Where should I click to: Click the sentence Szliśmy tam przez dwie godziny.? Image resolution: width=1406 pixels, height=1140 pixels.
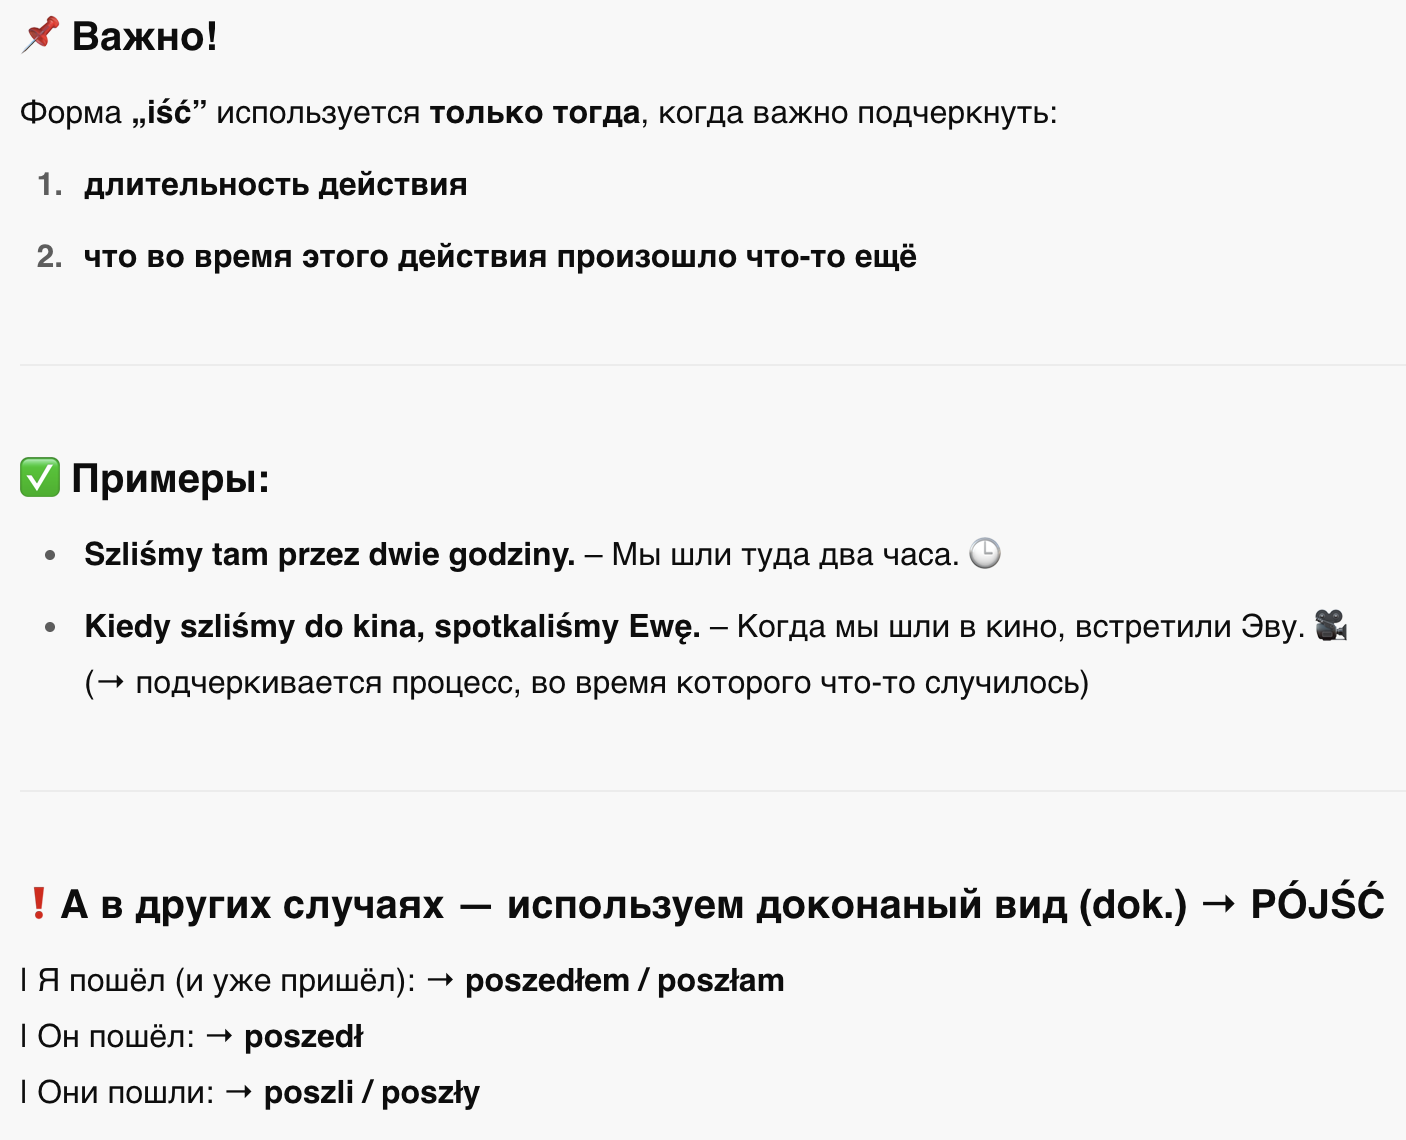click(330, 554)
